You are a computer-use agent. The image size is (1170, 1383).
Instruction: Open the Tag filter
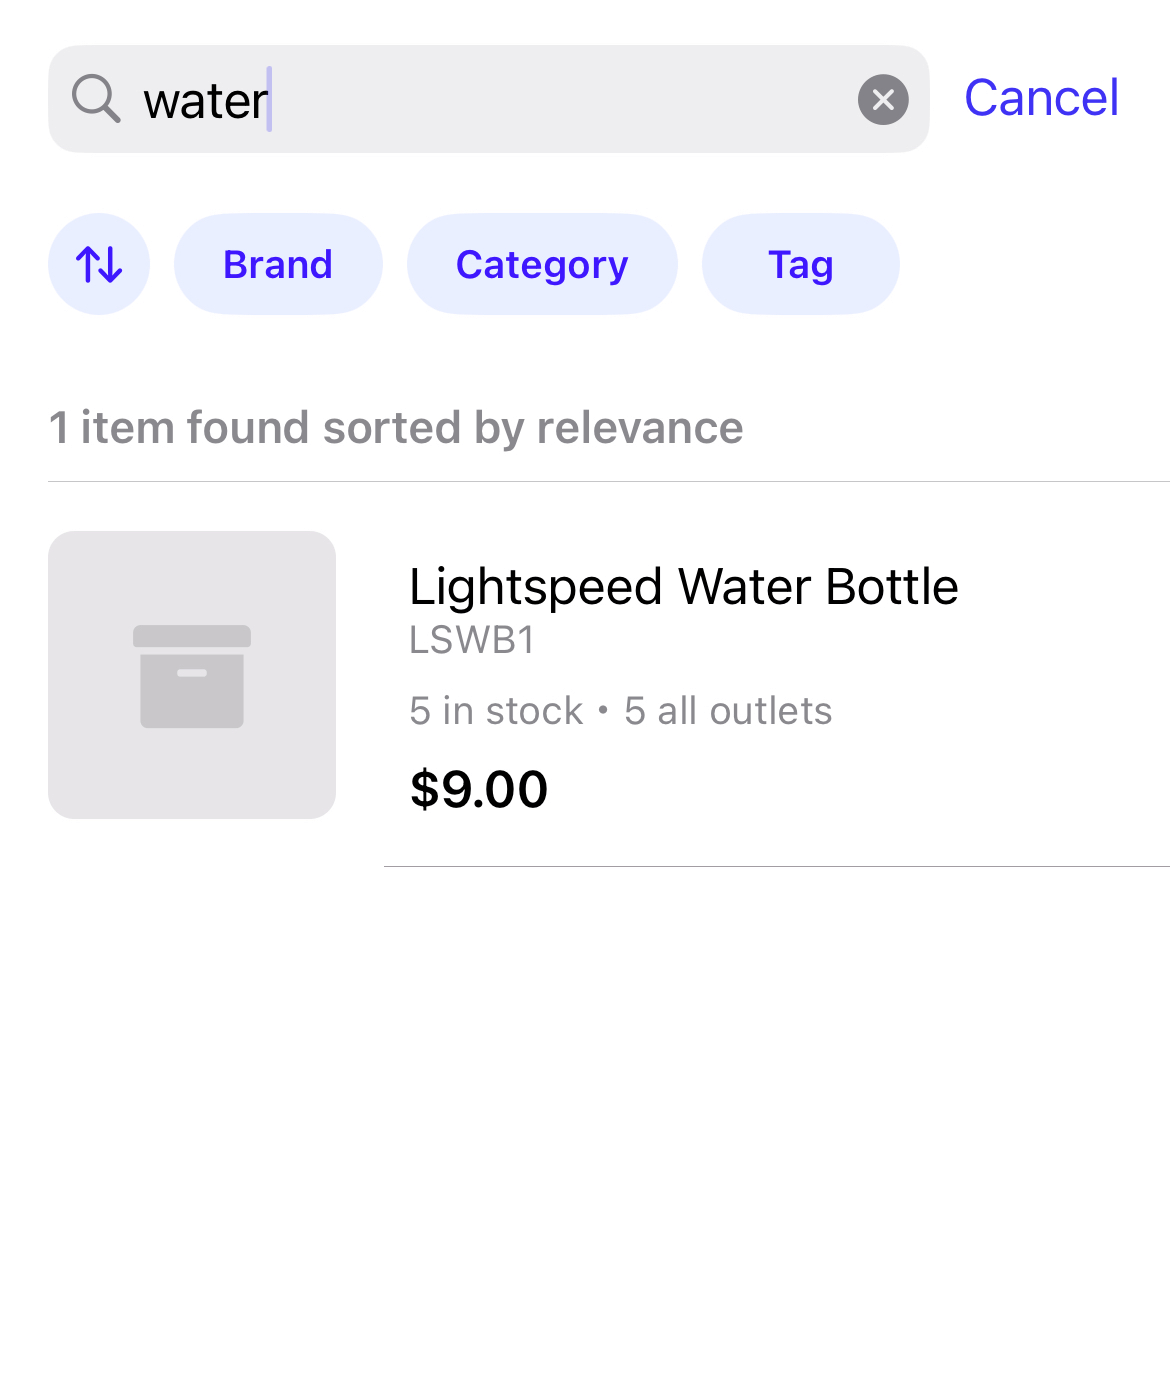[x=800, y=264]
